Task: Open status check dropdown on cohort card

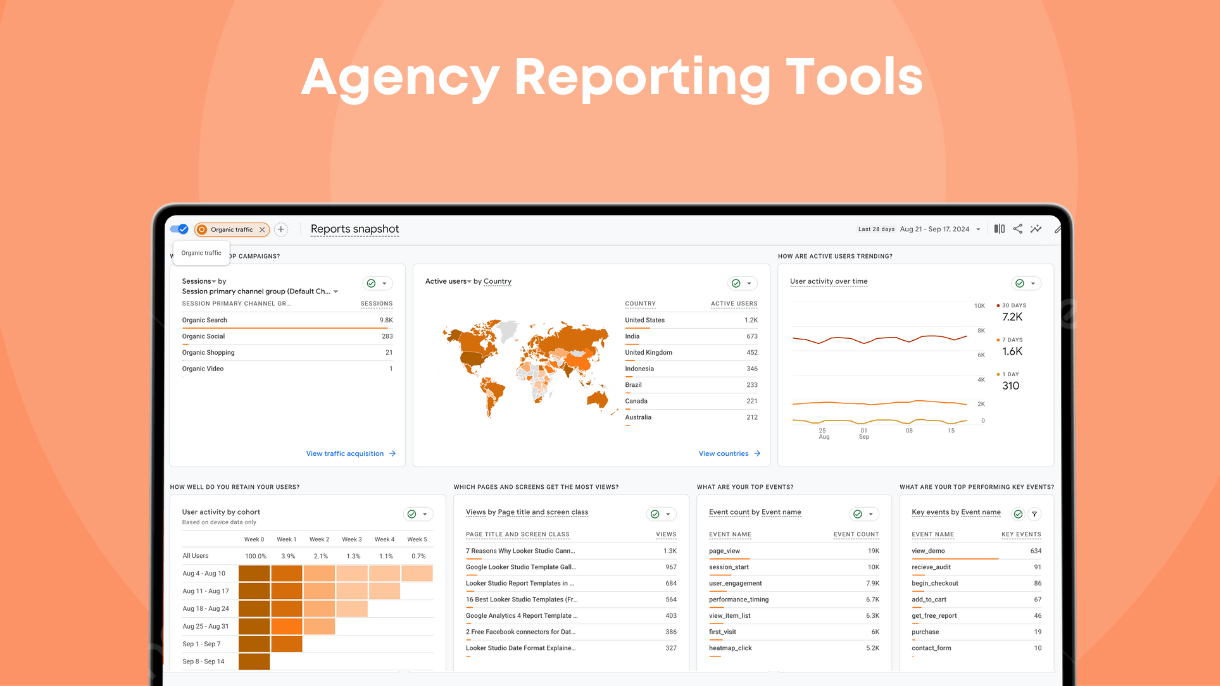Action: pos(418,514)
